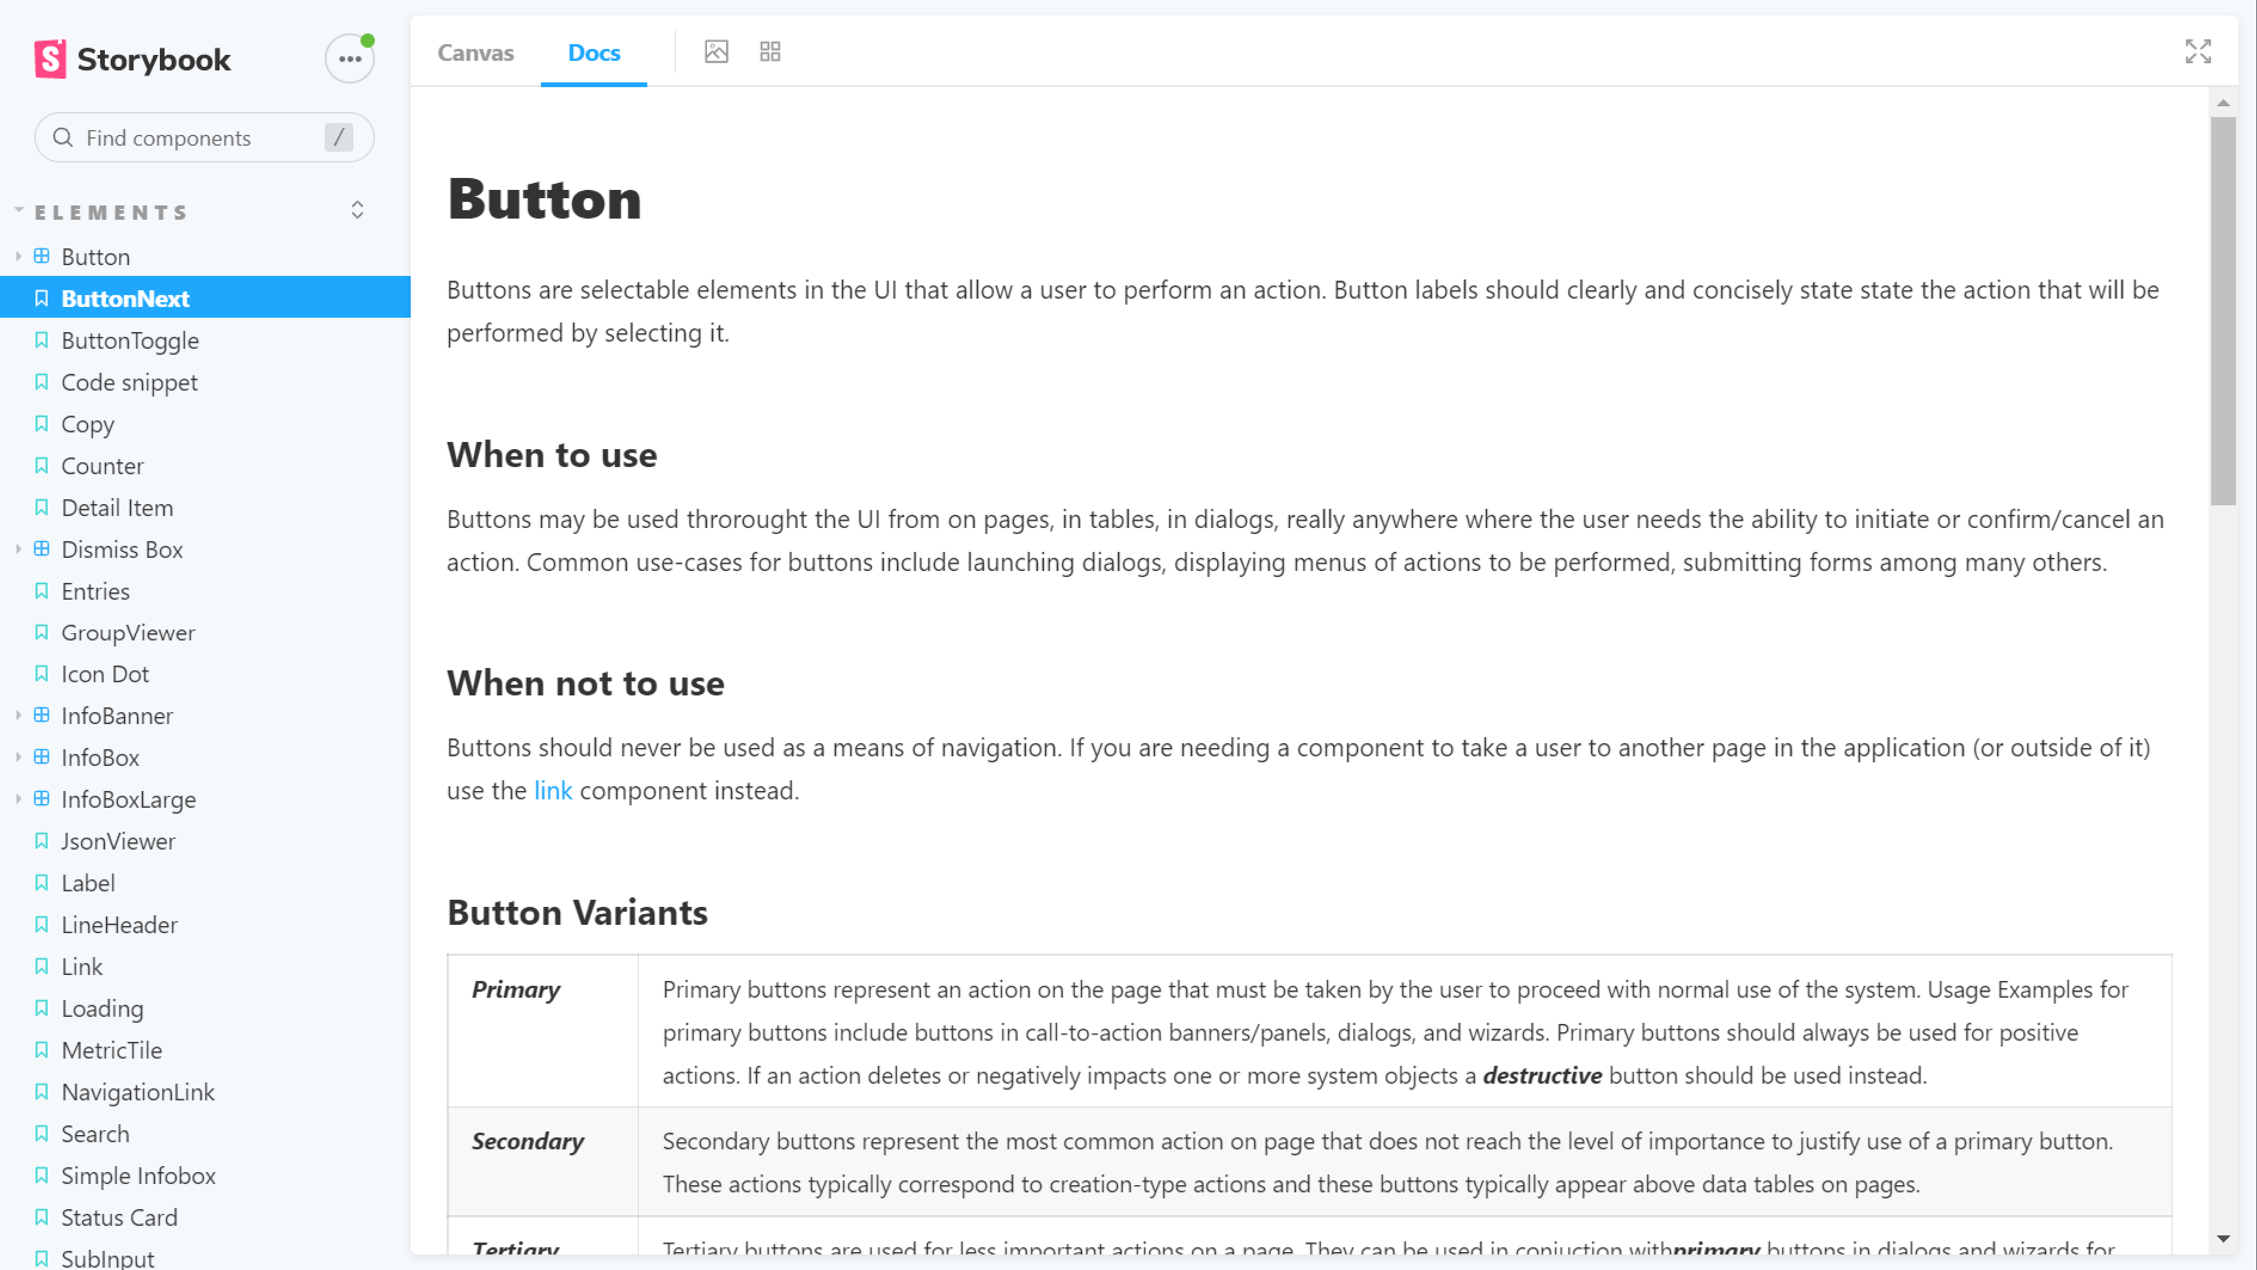Viewport: 2257px width, 1270px height.
Task: Open the link hyperlink in docs text
Action: (x=552, y=789)
